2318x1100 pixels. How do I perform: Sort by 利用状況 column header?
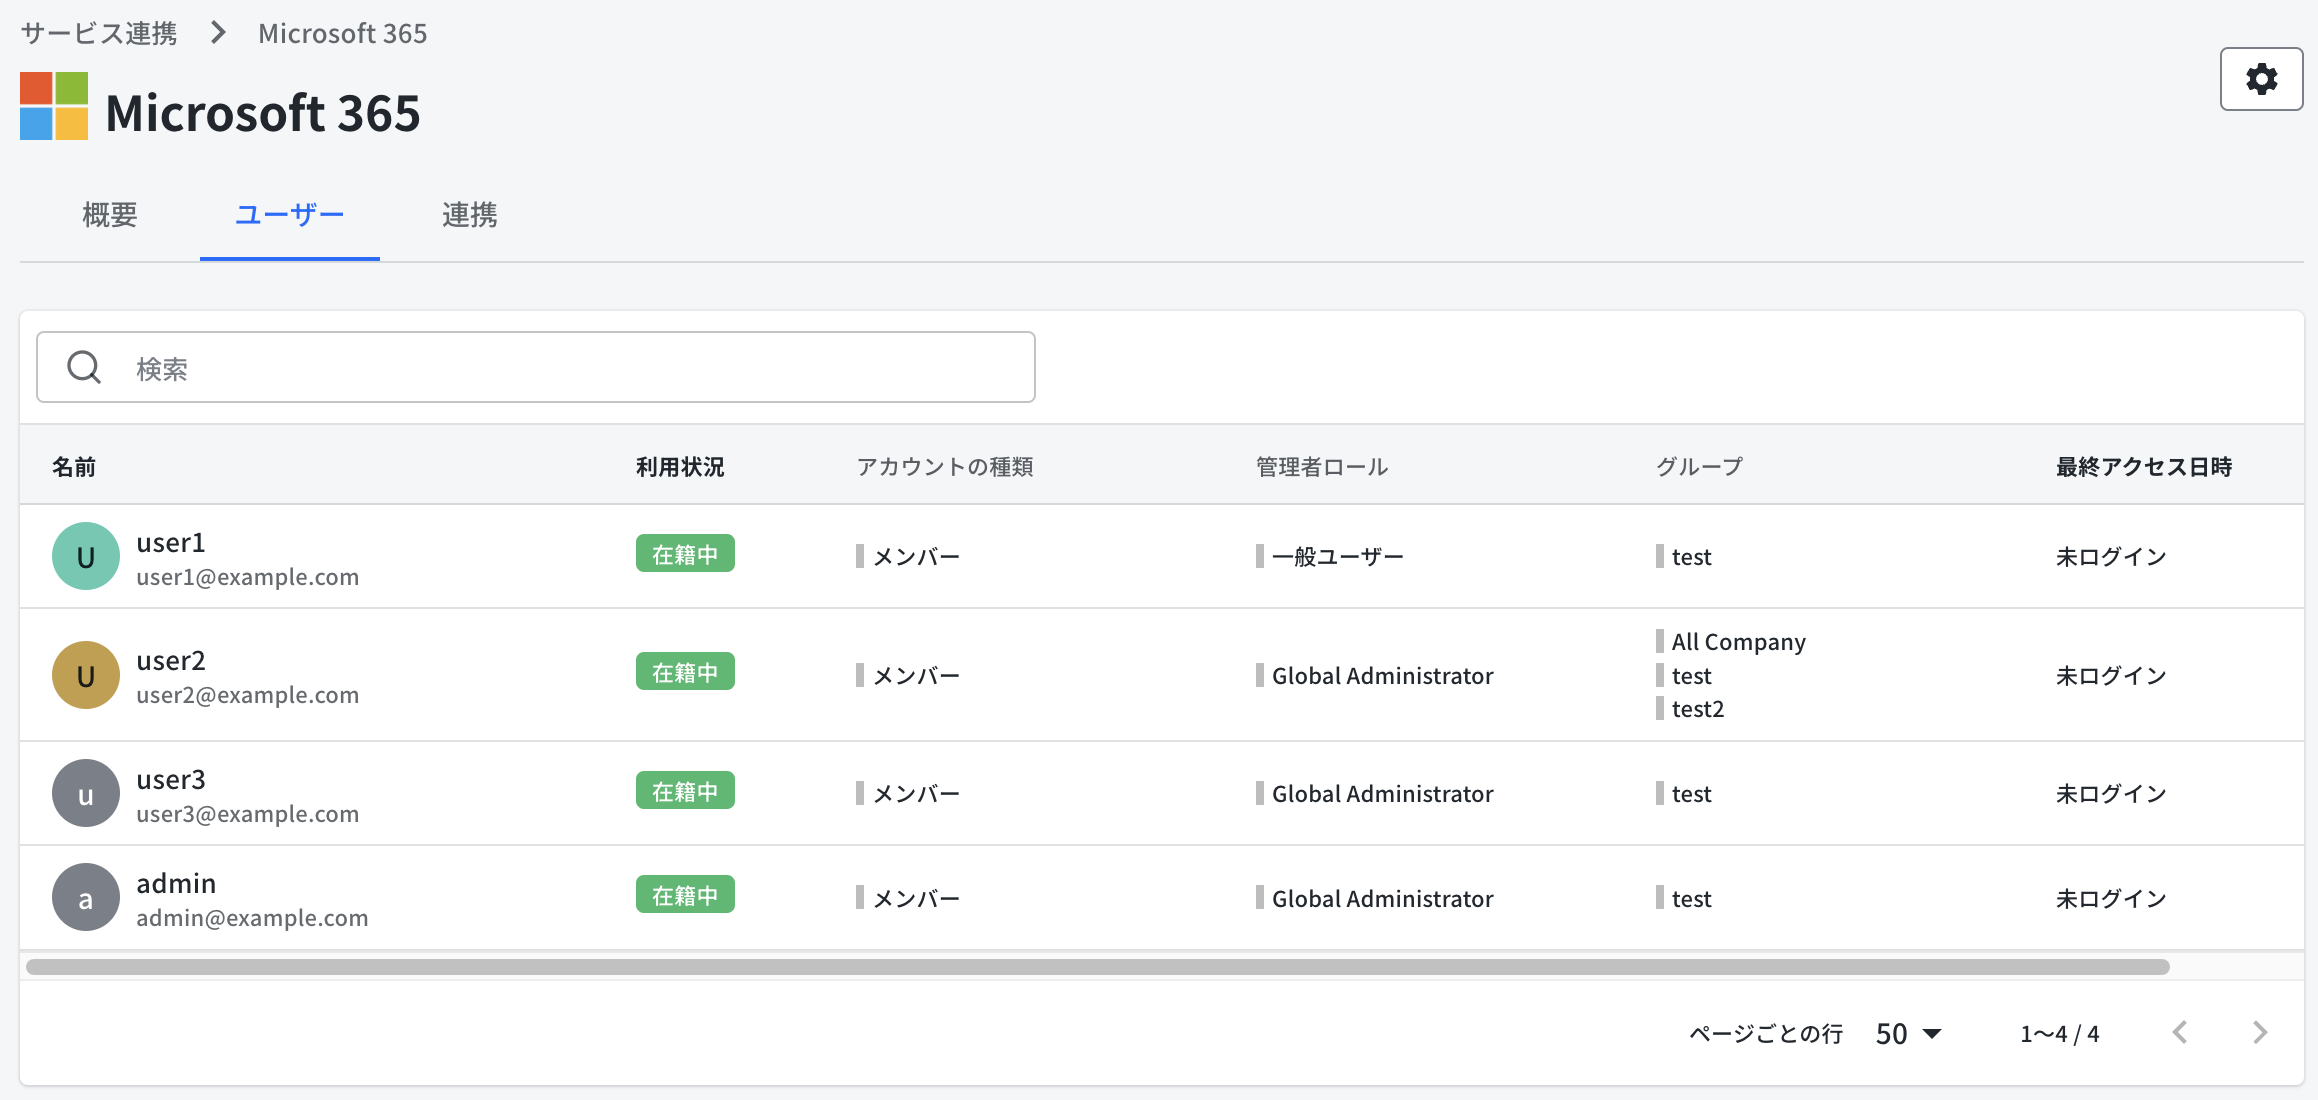pos(680,467)
